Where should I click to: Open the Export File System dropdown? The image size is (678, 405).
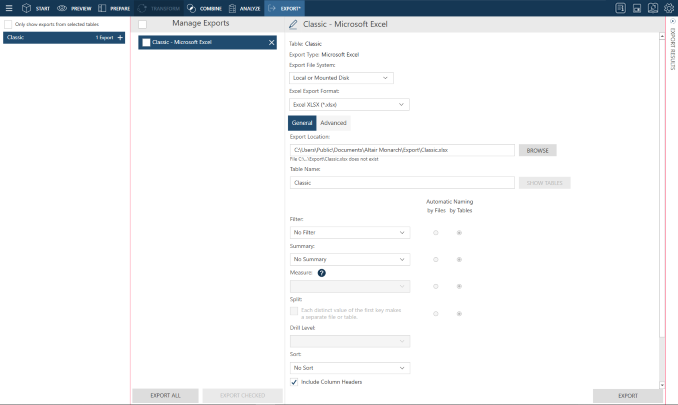pos(341,78)
